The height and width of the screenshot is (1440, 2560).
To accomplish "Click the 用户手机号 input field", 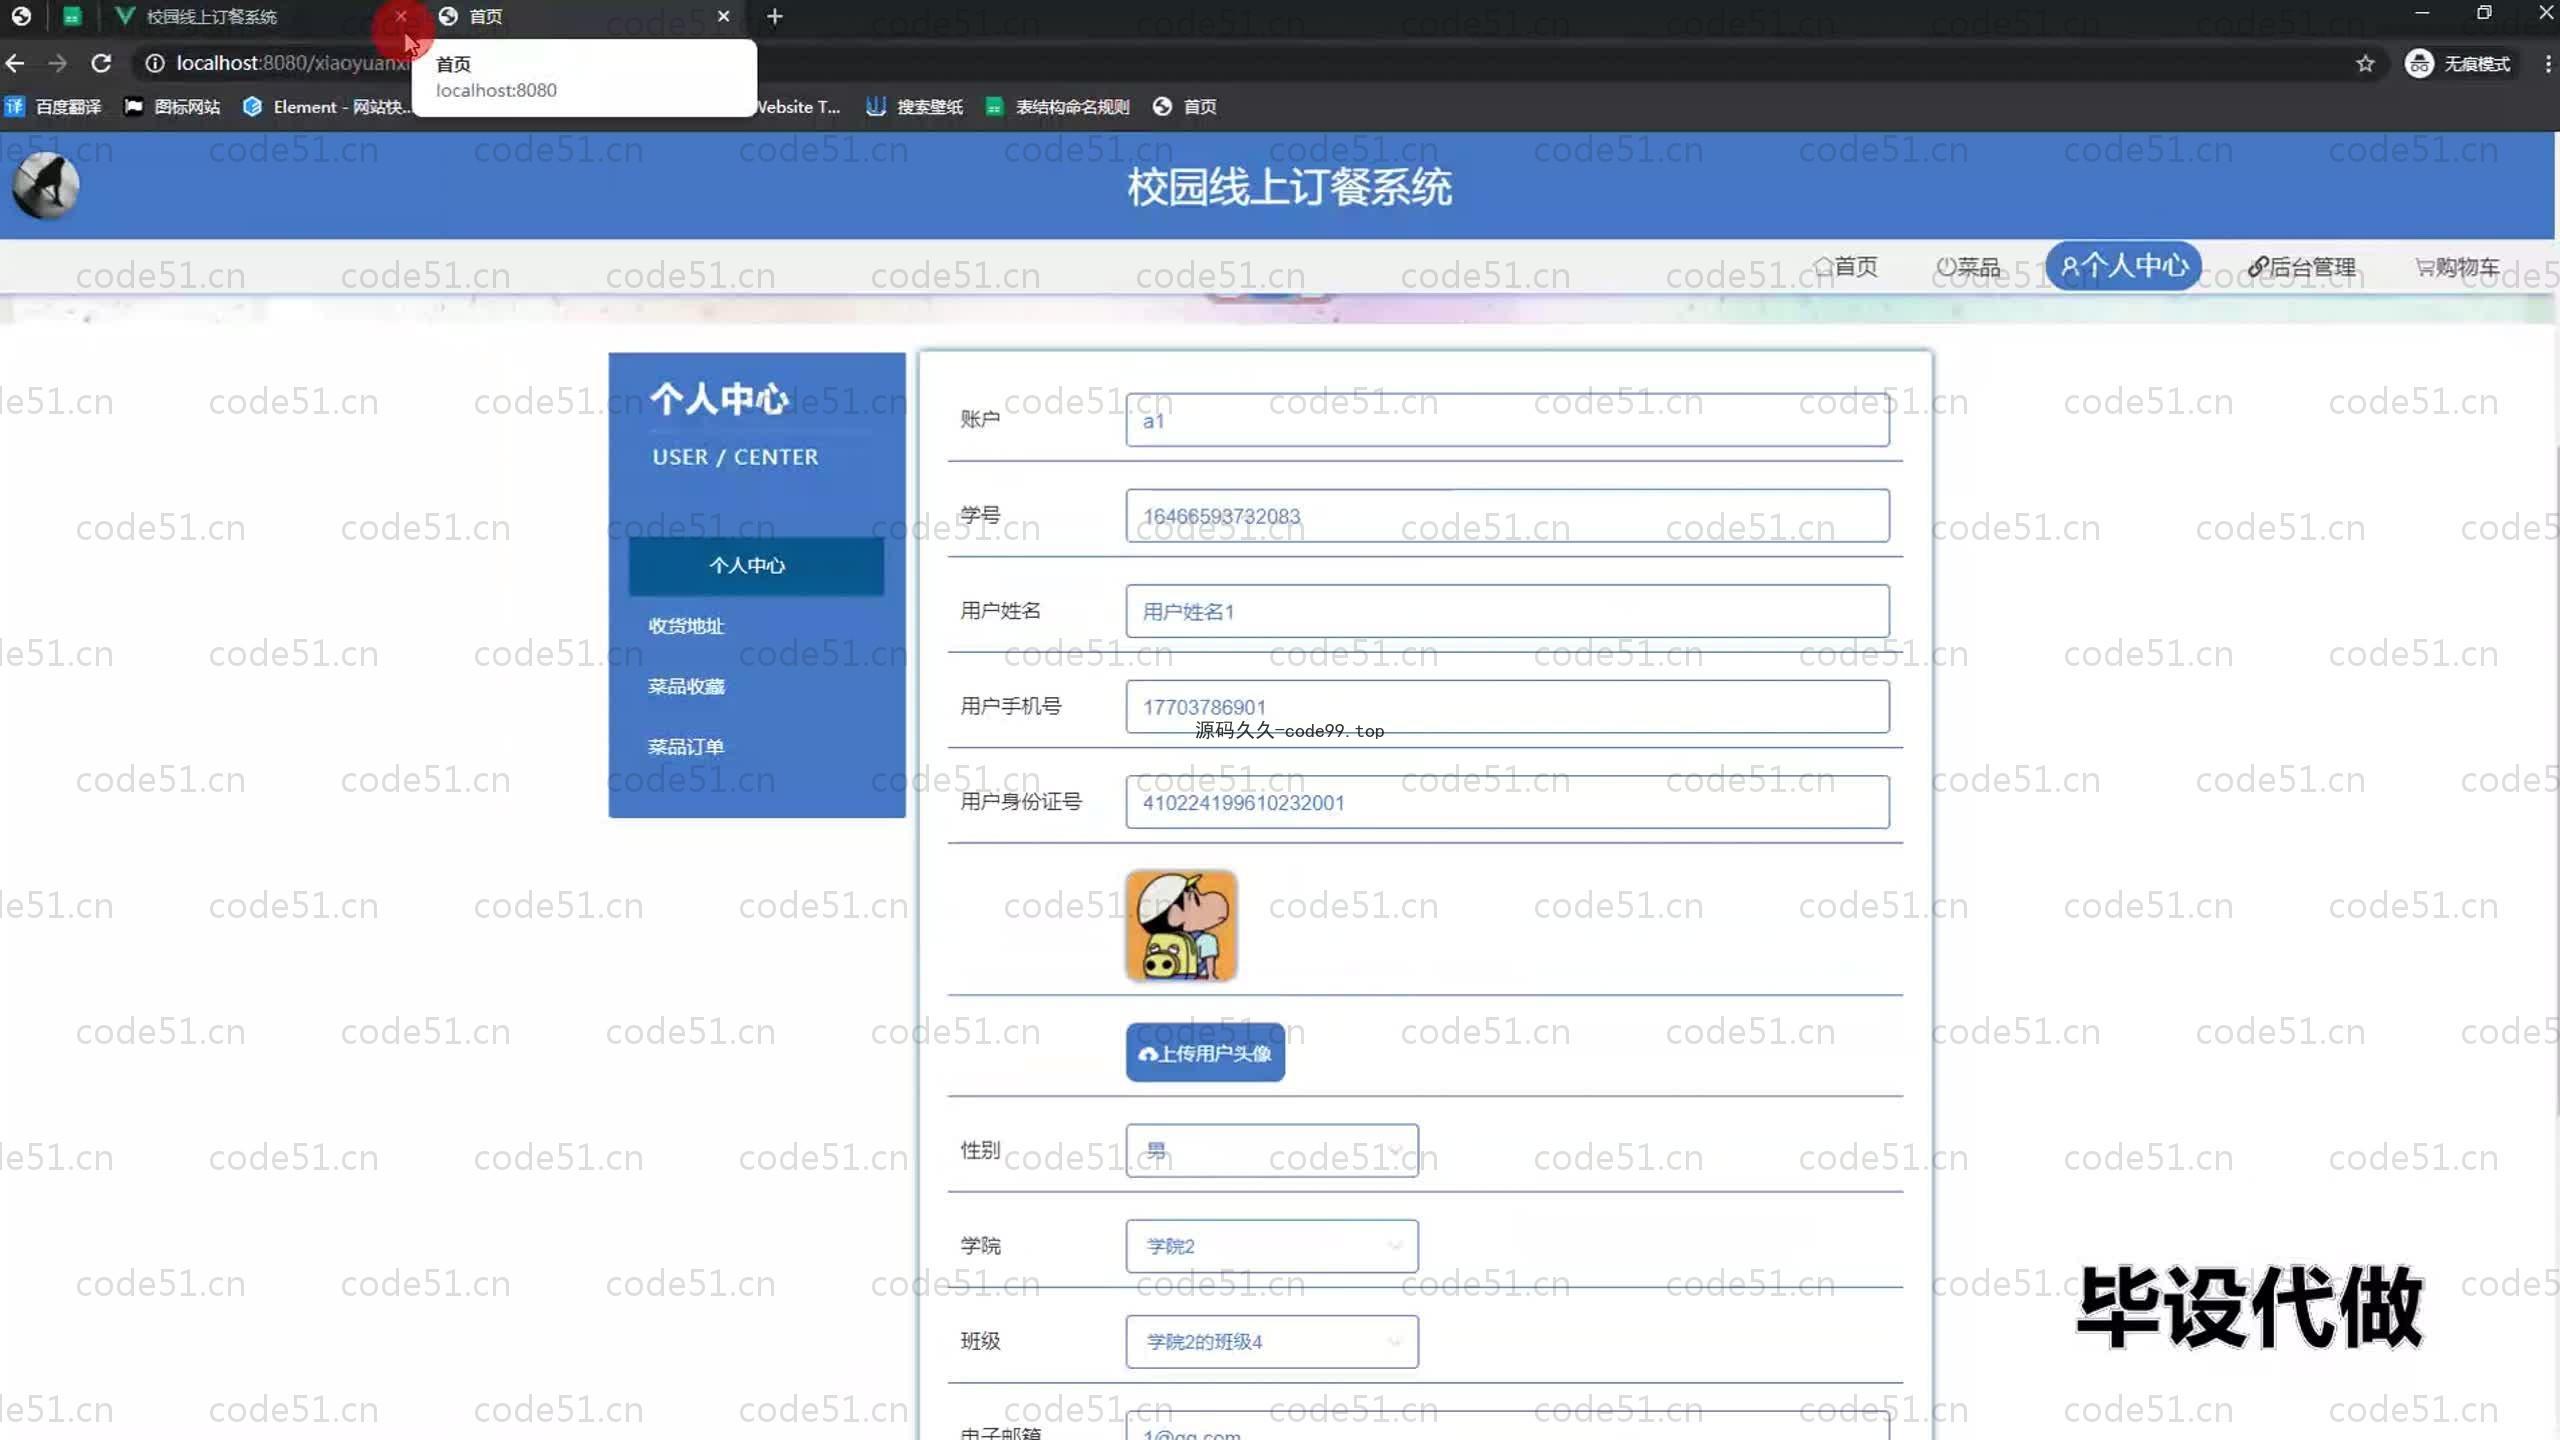I will (1507, 707).
